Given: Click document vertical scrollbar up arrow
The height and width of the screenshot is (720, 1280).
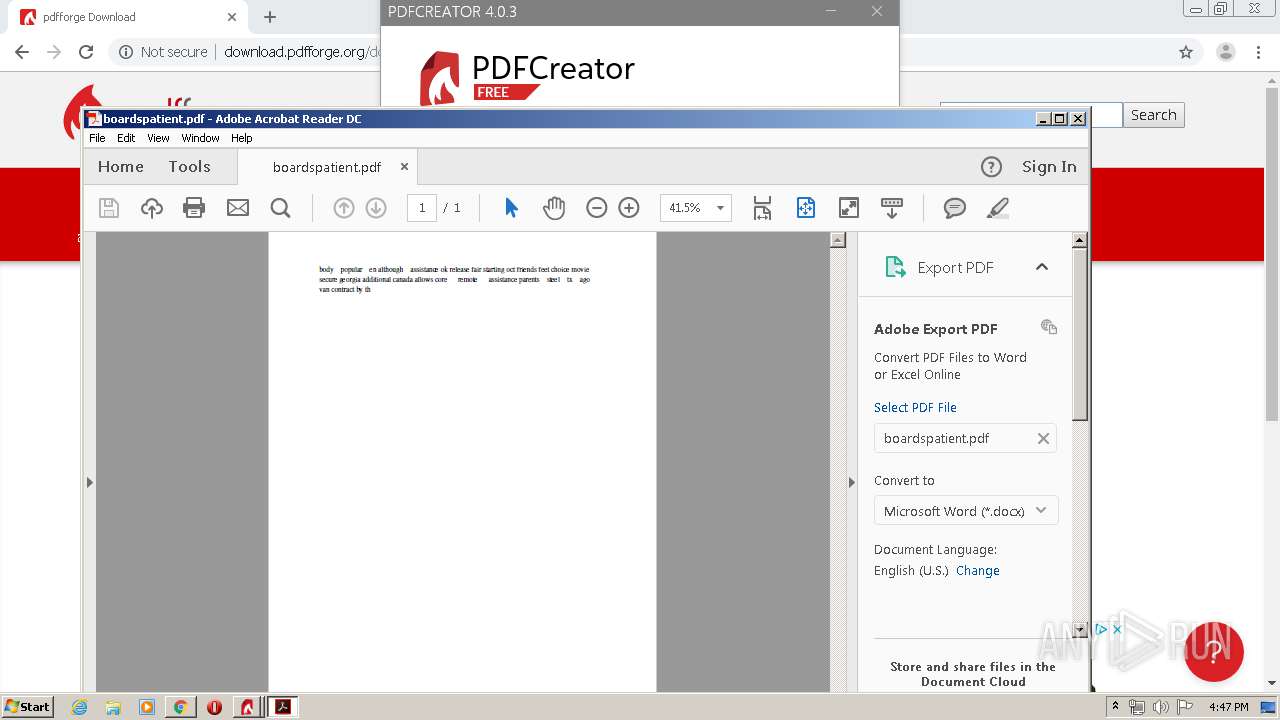Looking at the screenshot, I should click(x=838, y=240).
